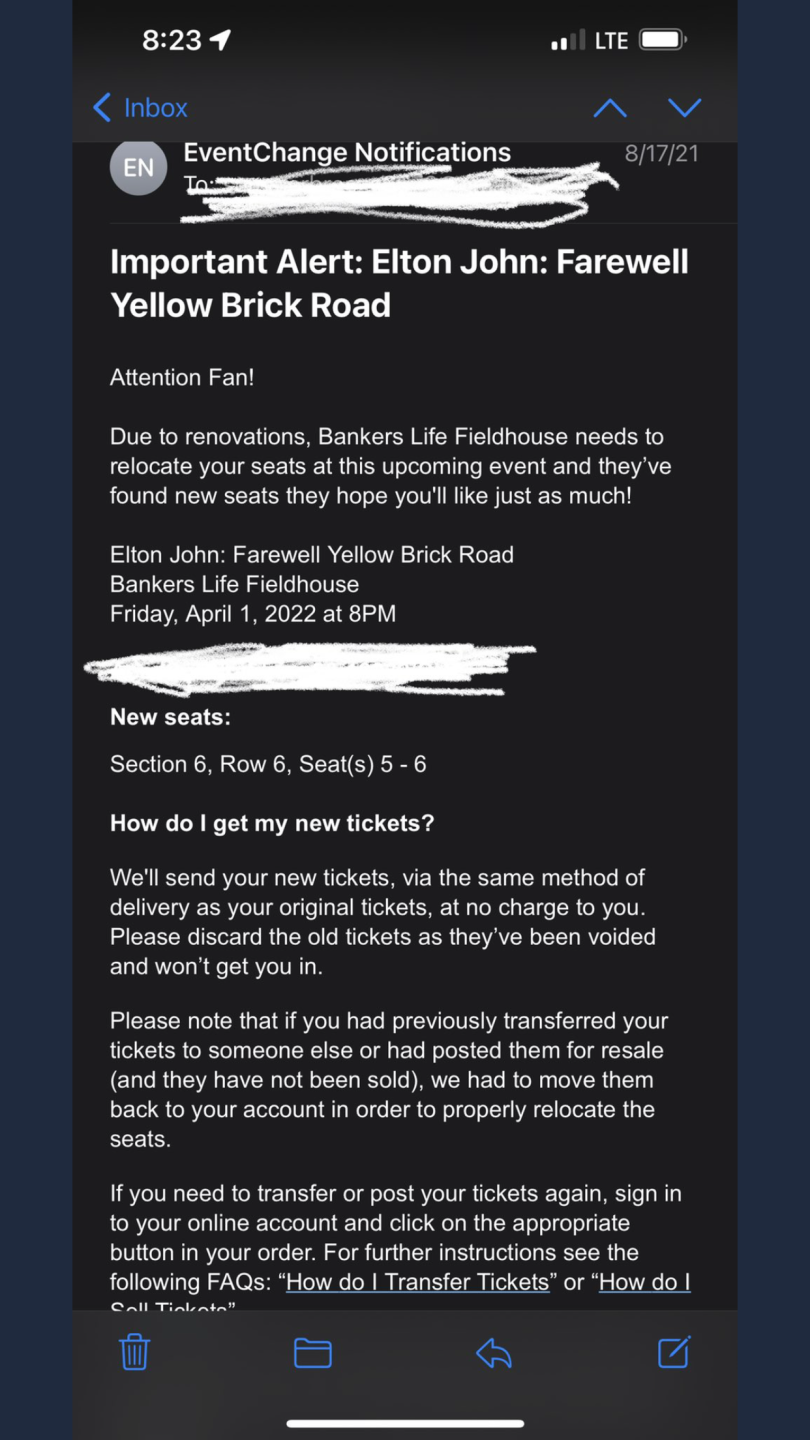The image size is (810, 1440).
Task: Compose a new email with the compose icon
Action: coord(673,1352)
